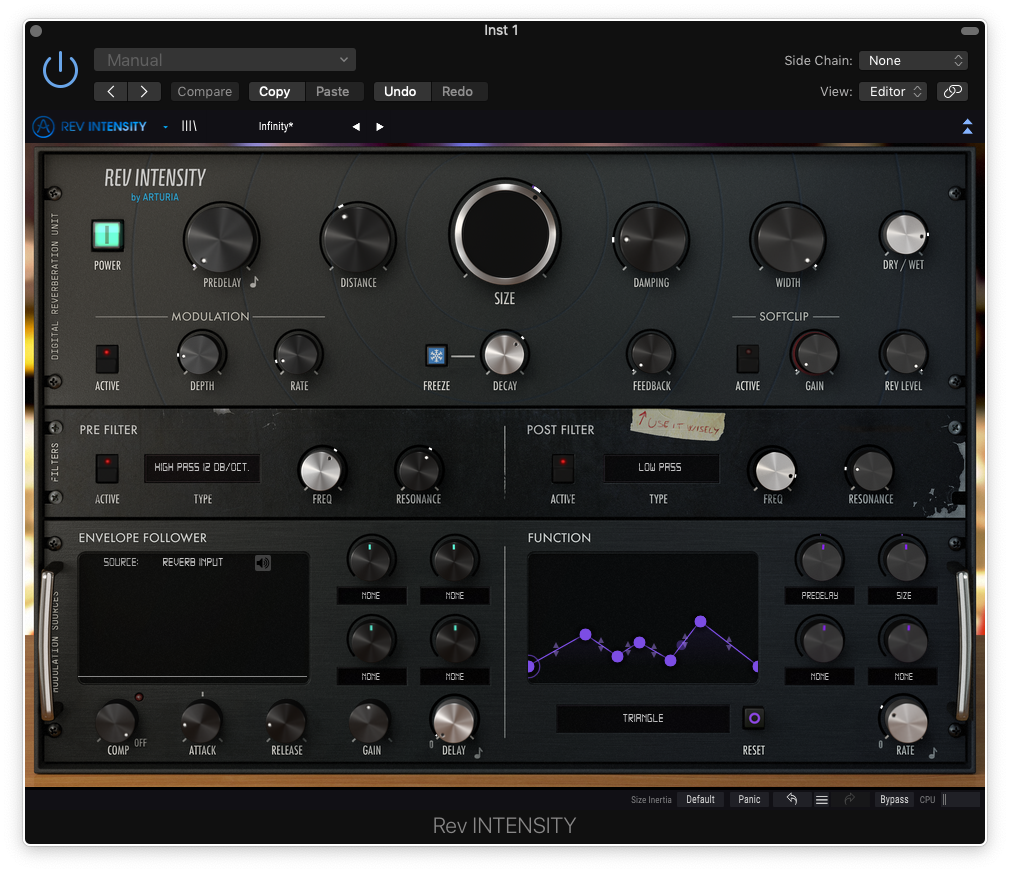The height and width of the screenshot is (873, 1010).
Task: Click the DAMPING knob
Action: pyautogui.click(x=651, y=239)
